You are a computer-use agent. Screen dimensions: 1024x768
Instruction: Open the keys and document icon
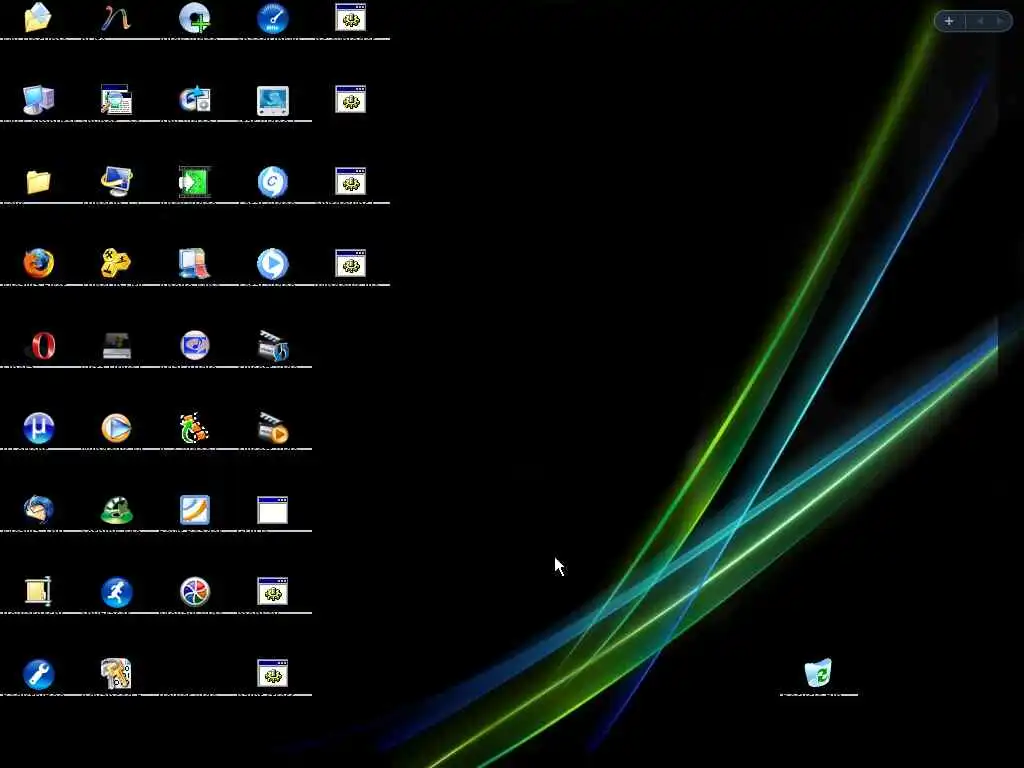click(x=116, y=673)
